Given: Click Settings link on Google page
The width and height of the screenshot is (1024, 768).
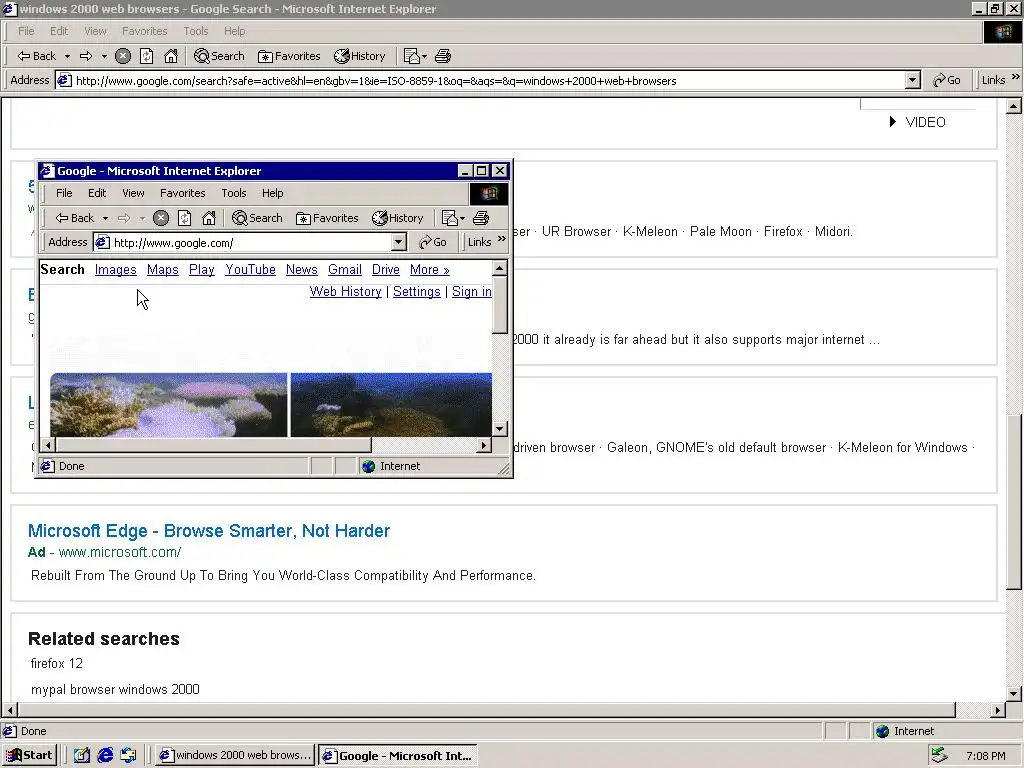Looking at the screenshot, I should (x=417, y=292).
